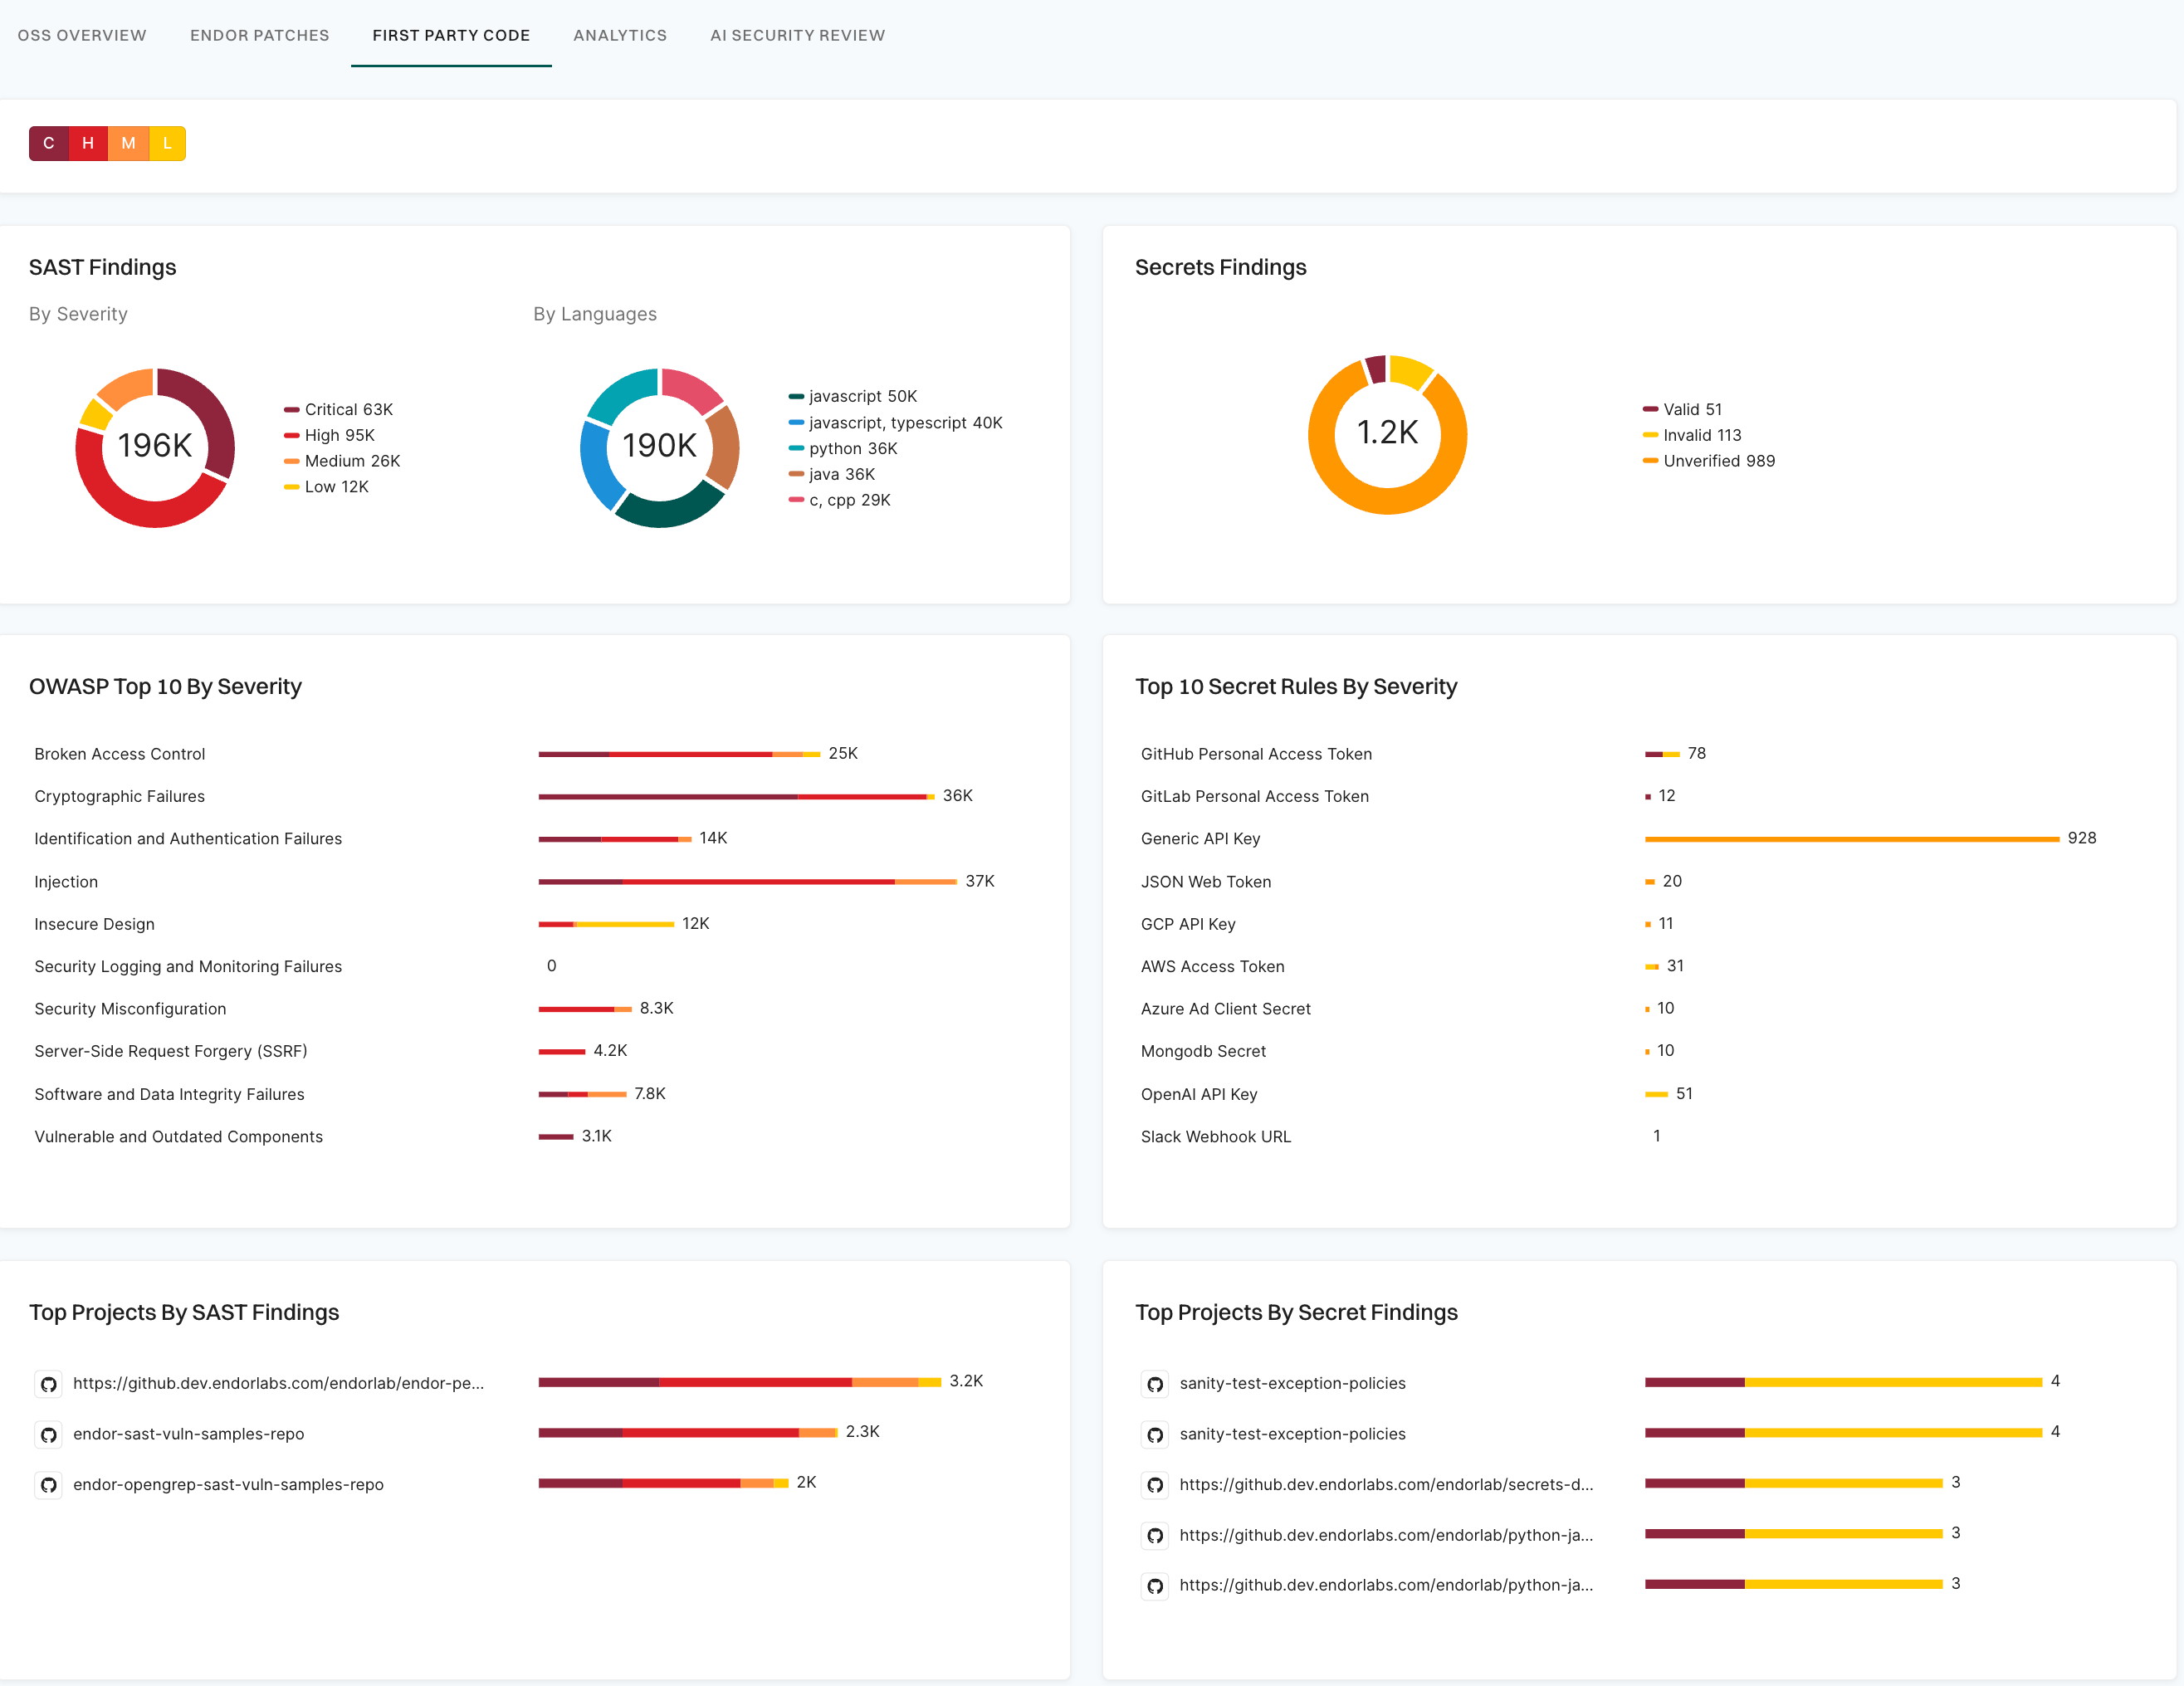Click the GitHub icon beside endor-sast-vuln-samples-repo

(x=49, y=1434)
